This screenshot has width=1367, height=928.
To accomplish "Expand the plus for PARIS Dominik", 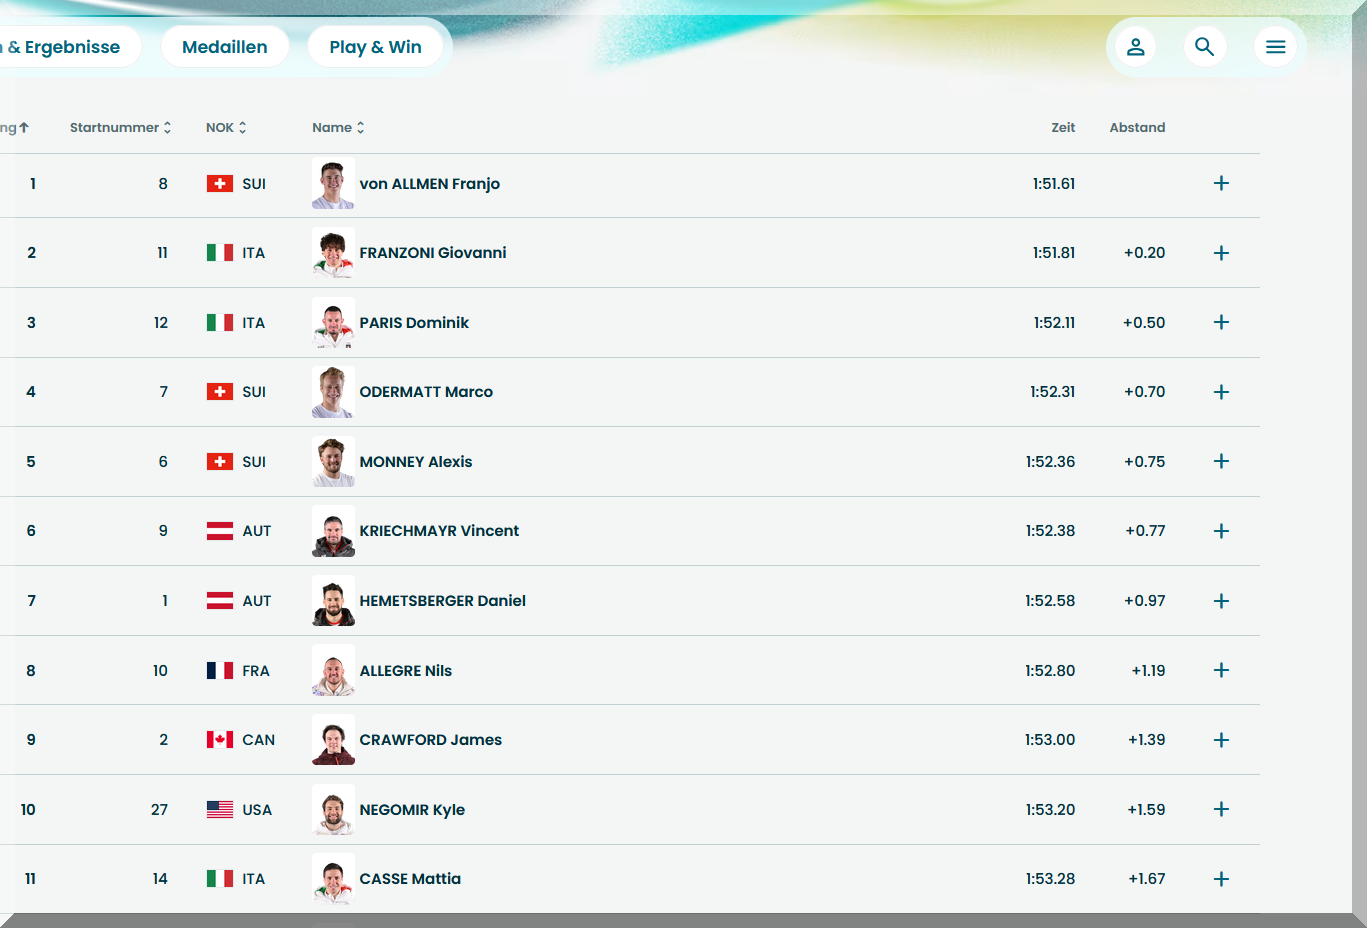I will [x=1221, y=322].
